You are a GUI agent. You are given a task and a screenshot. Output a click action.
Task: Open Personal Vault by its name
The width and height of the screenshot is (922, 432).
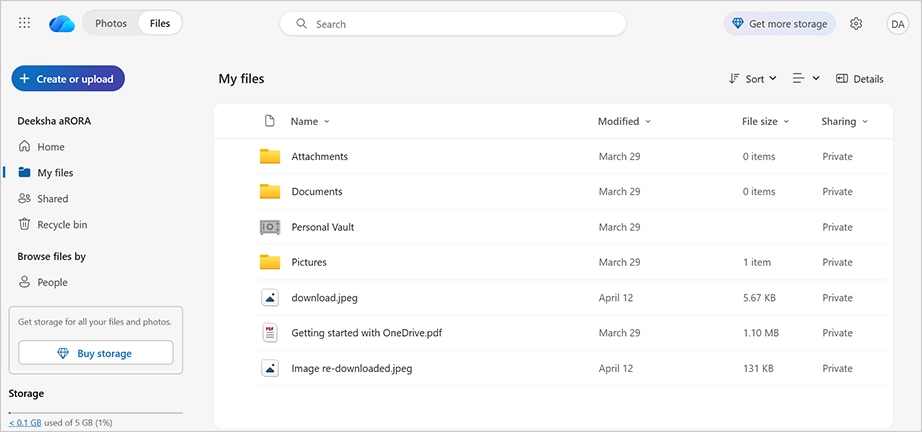coord(323,227)
